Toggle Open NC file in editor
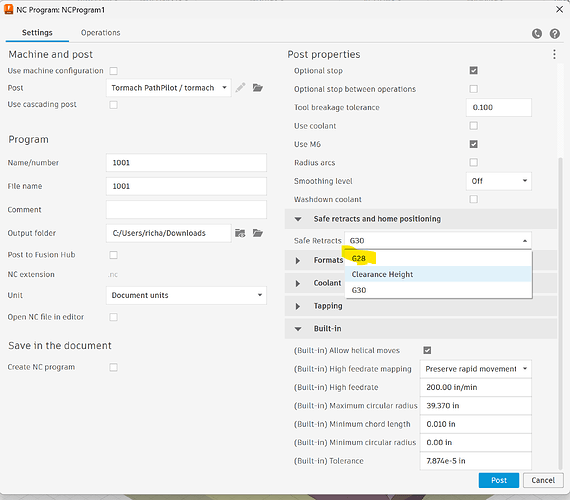This screenshot has height=500, width=570. [x=113, y=317]
